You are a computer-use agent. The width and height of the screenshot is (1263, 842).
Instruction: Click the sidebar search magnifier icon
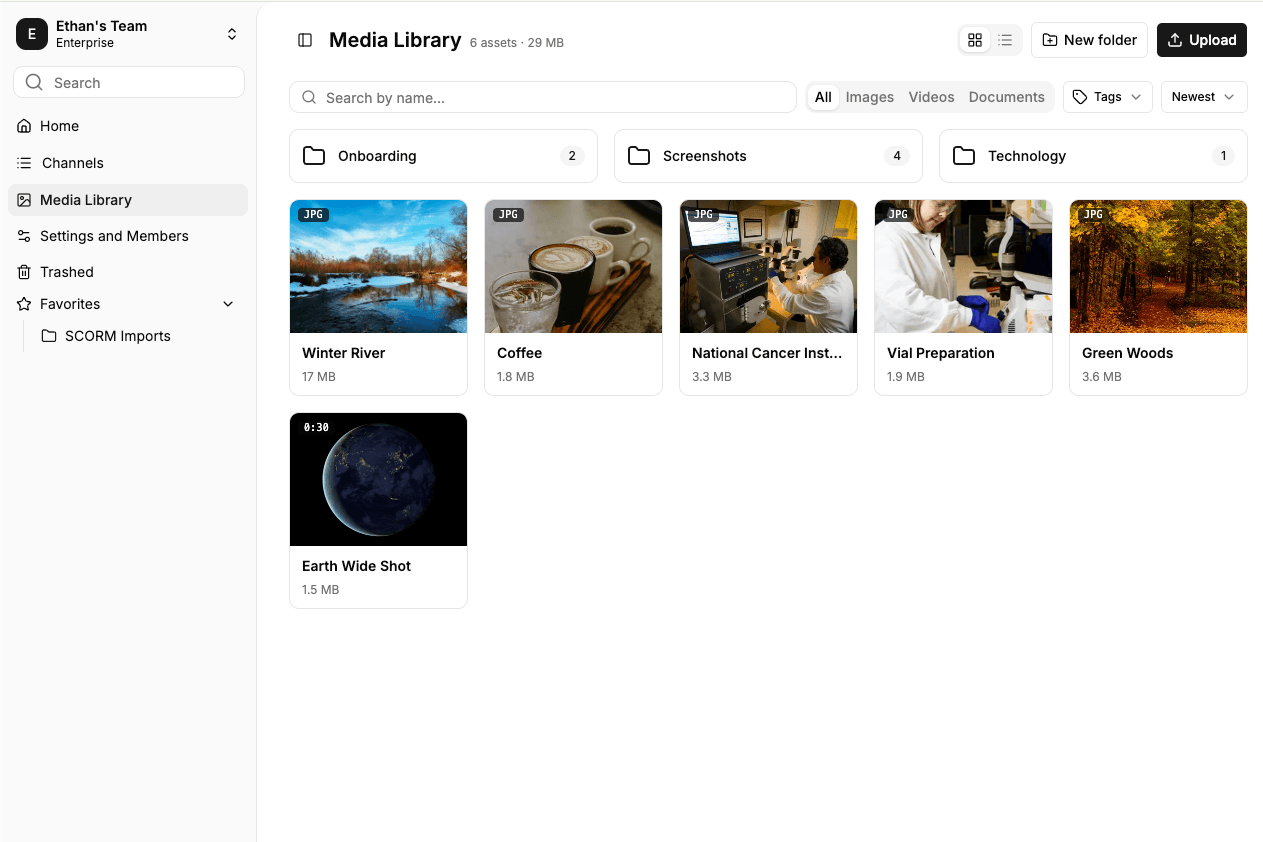pos(34,82)
